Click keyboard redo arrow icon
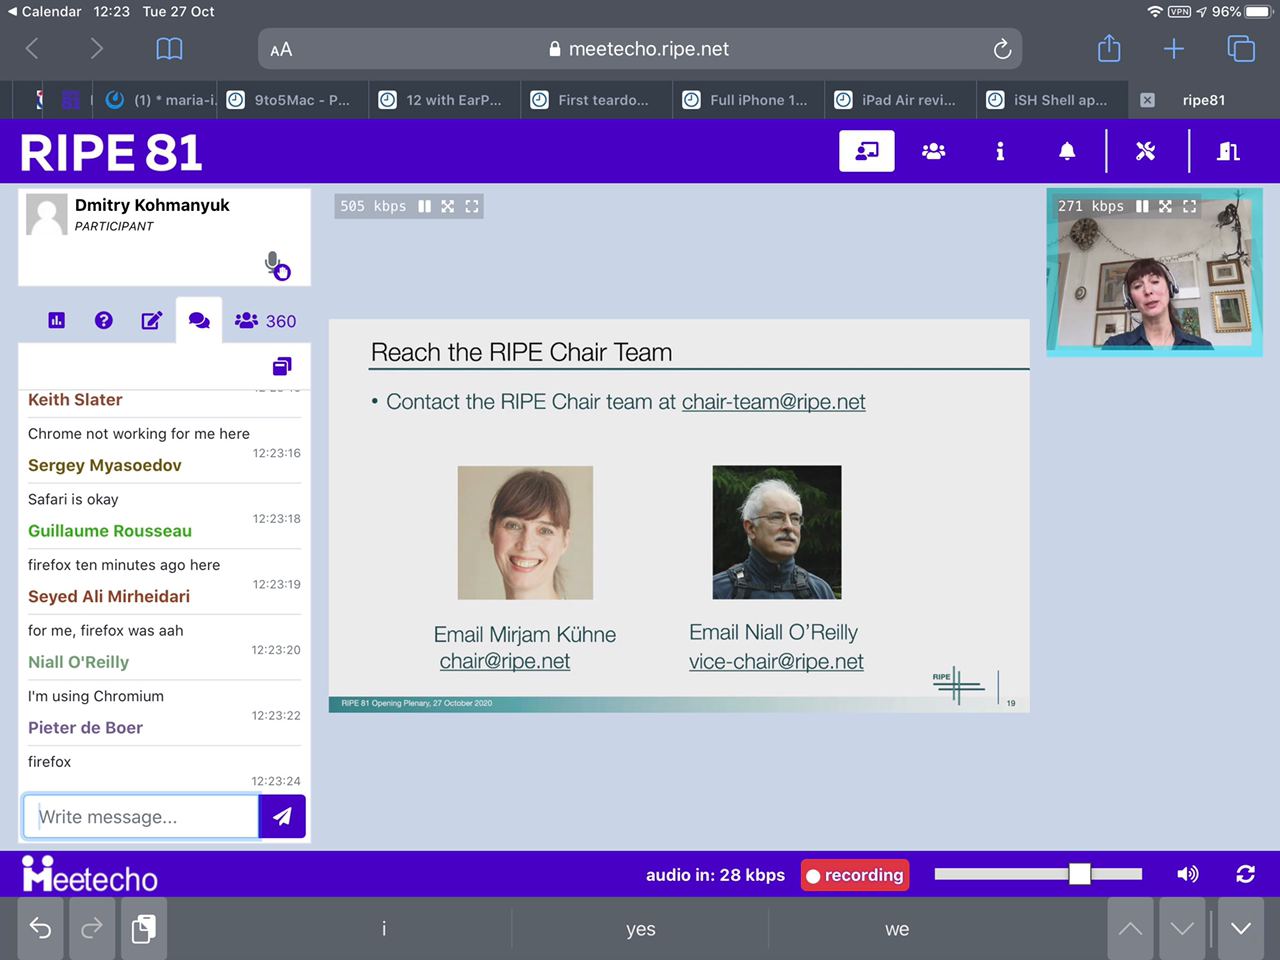This screenshot has height=960, width=1280. tap(91, 928)
